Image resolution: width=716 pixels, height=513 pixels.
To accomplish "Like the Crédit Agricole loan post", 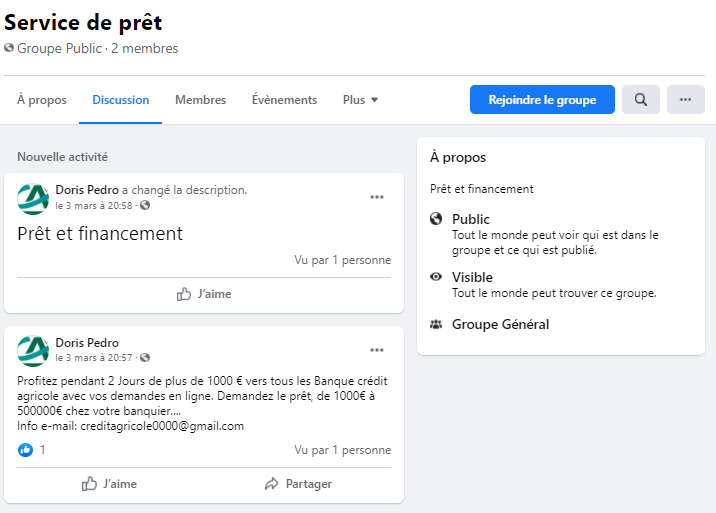I will pyautogui.click(x=110, y=484).
